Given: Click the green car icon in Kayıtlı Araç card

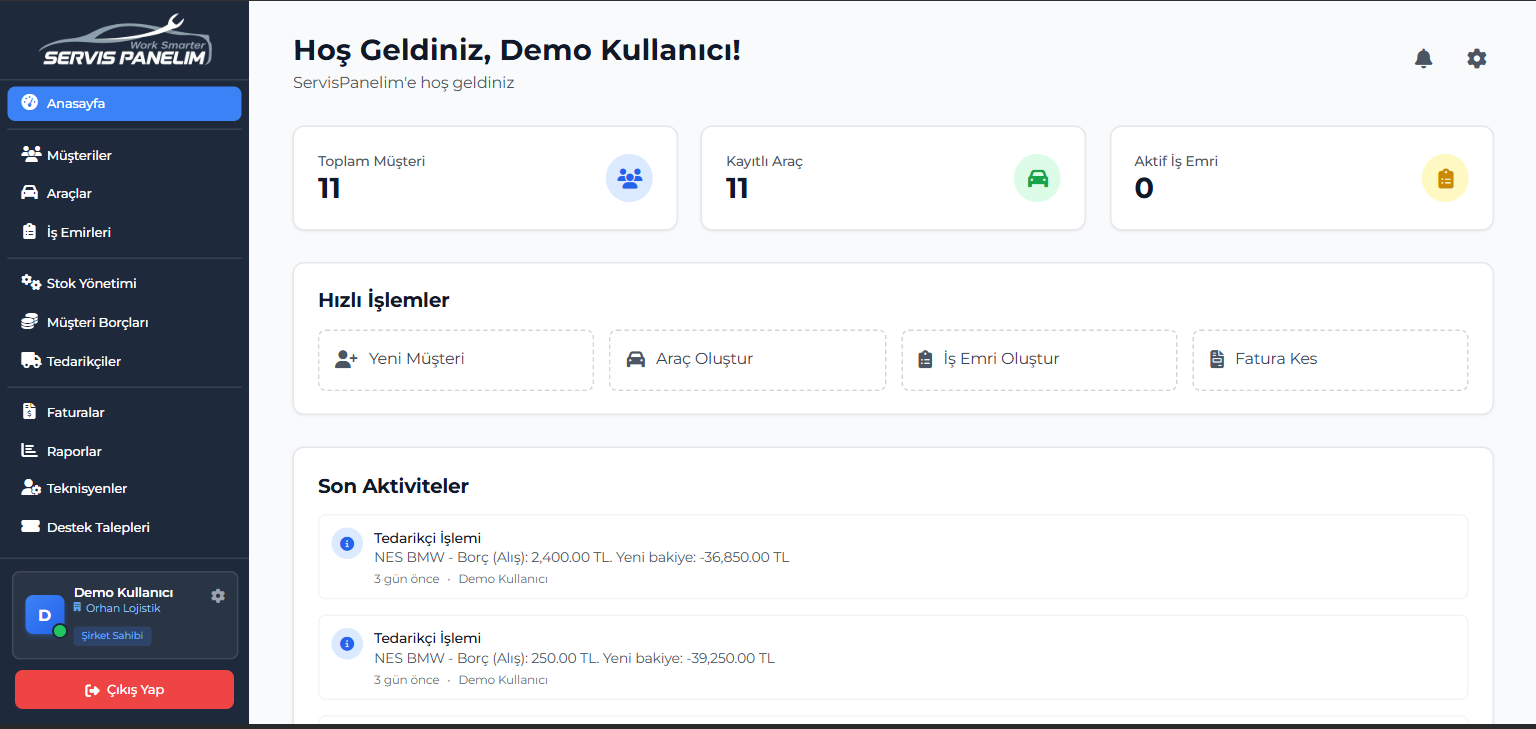Looking at the screenshot, I should (1037, 178).
